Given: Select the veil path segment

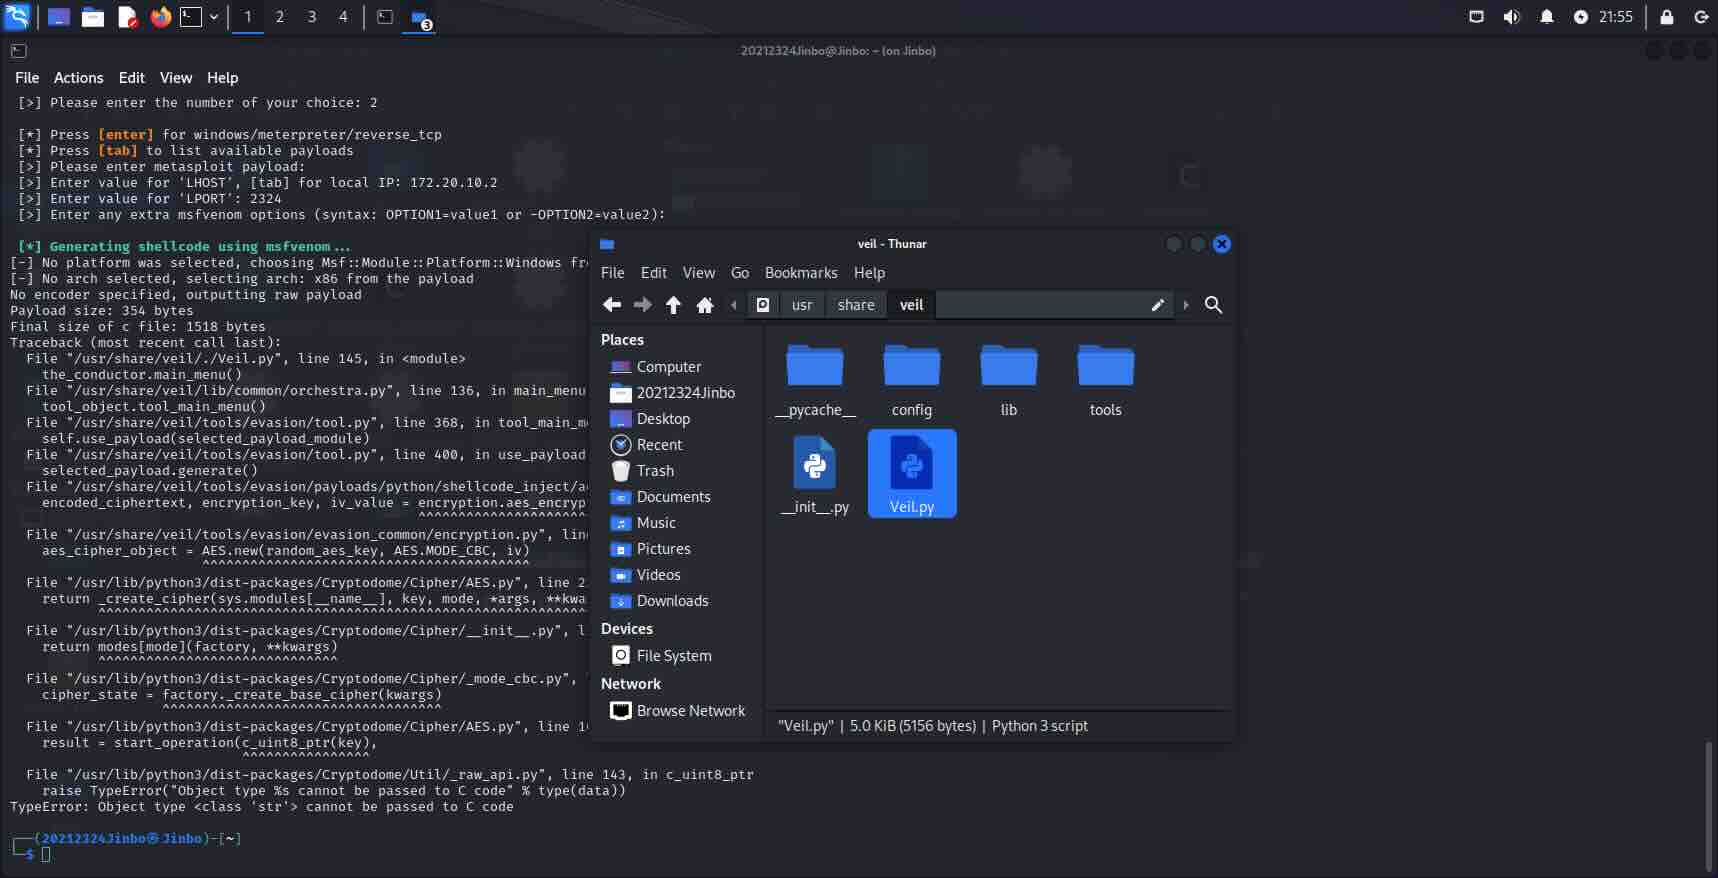Looking at the screenshot, I should coord(912,305).
